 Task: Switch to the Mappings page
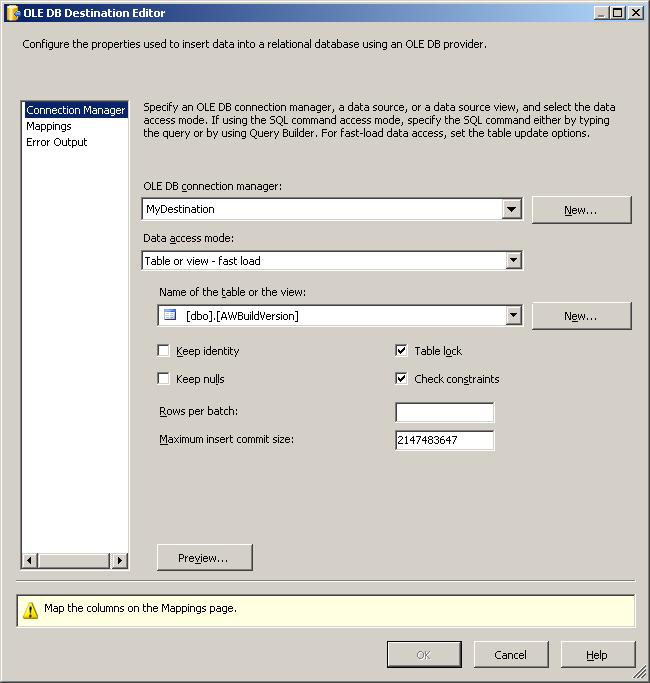(x=48, y=126)
